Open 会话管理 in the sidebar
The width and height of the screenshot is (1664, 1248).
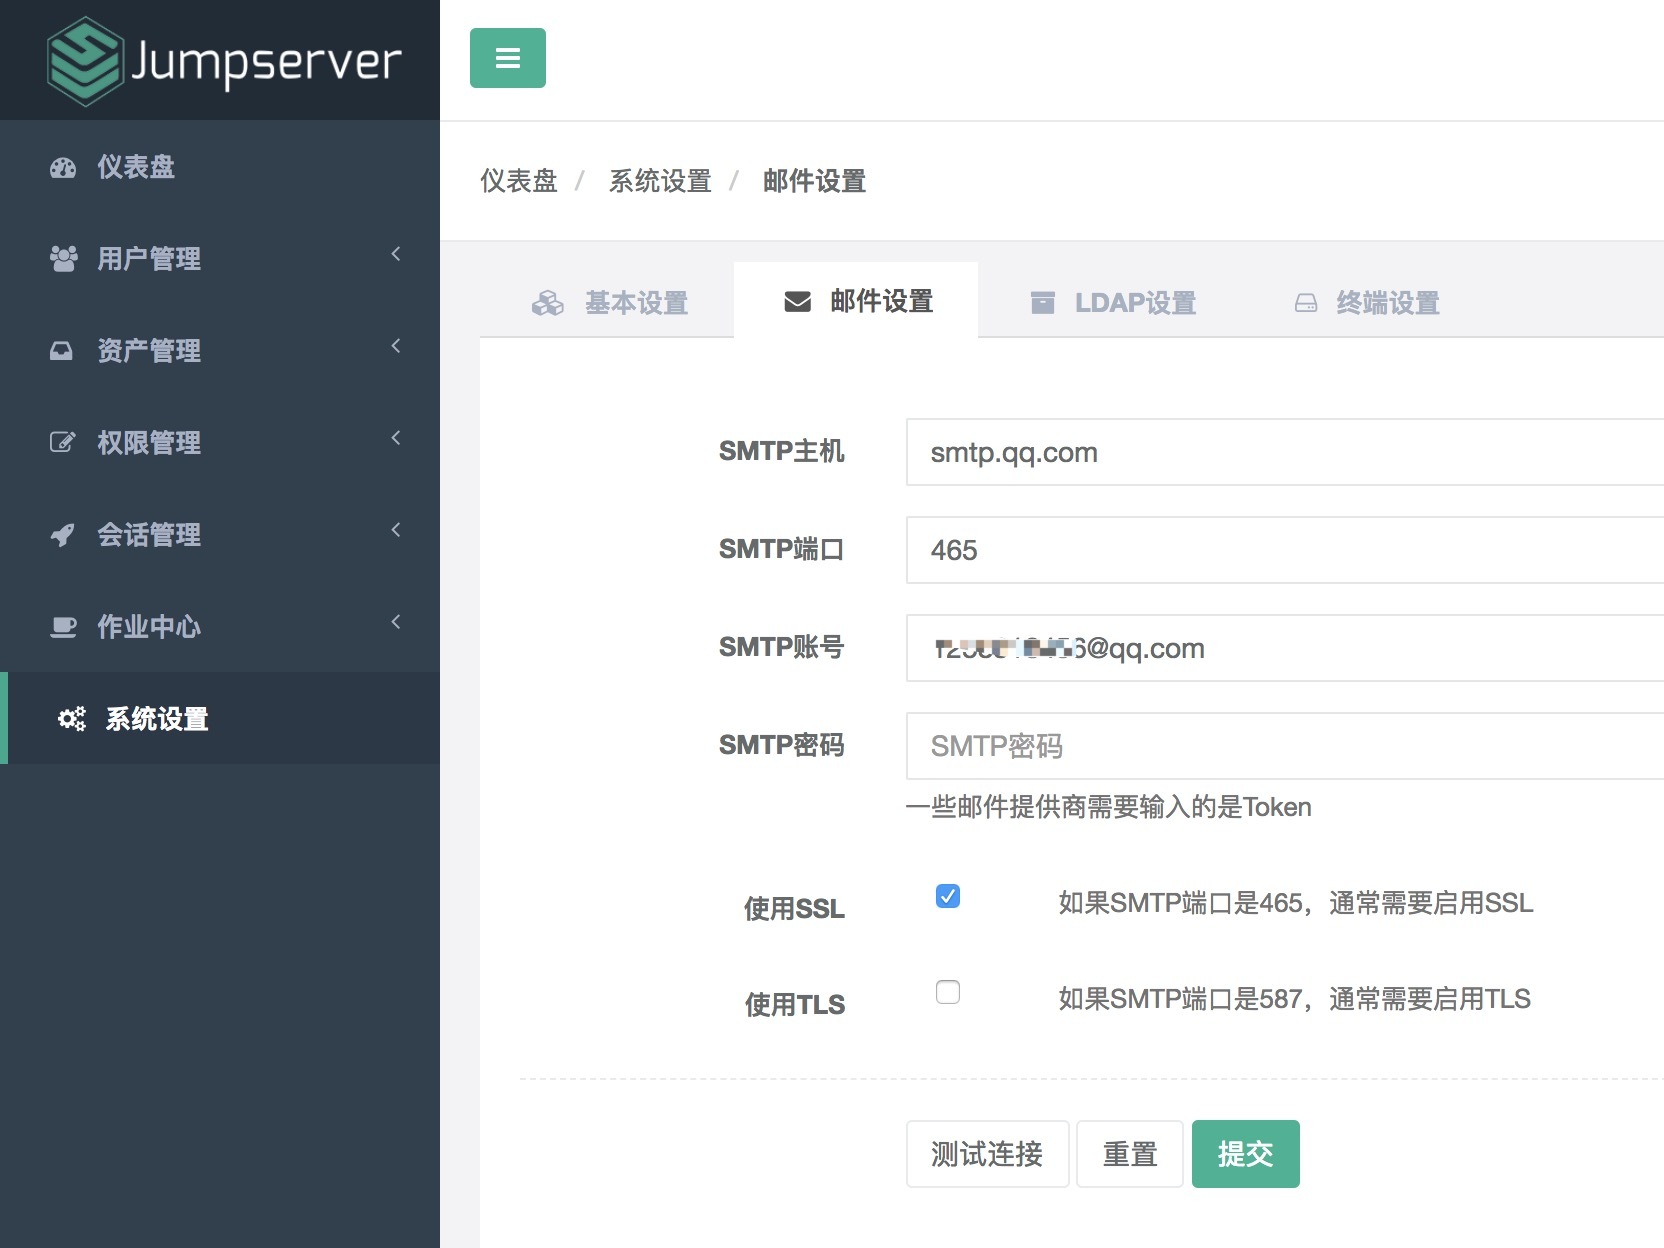(x=220, y=535)
